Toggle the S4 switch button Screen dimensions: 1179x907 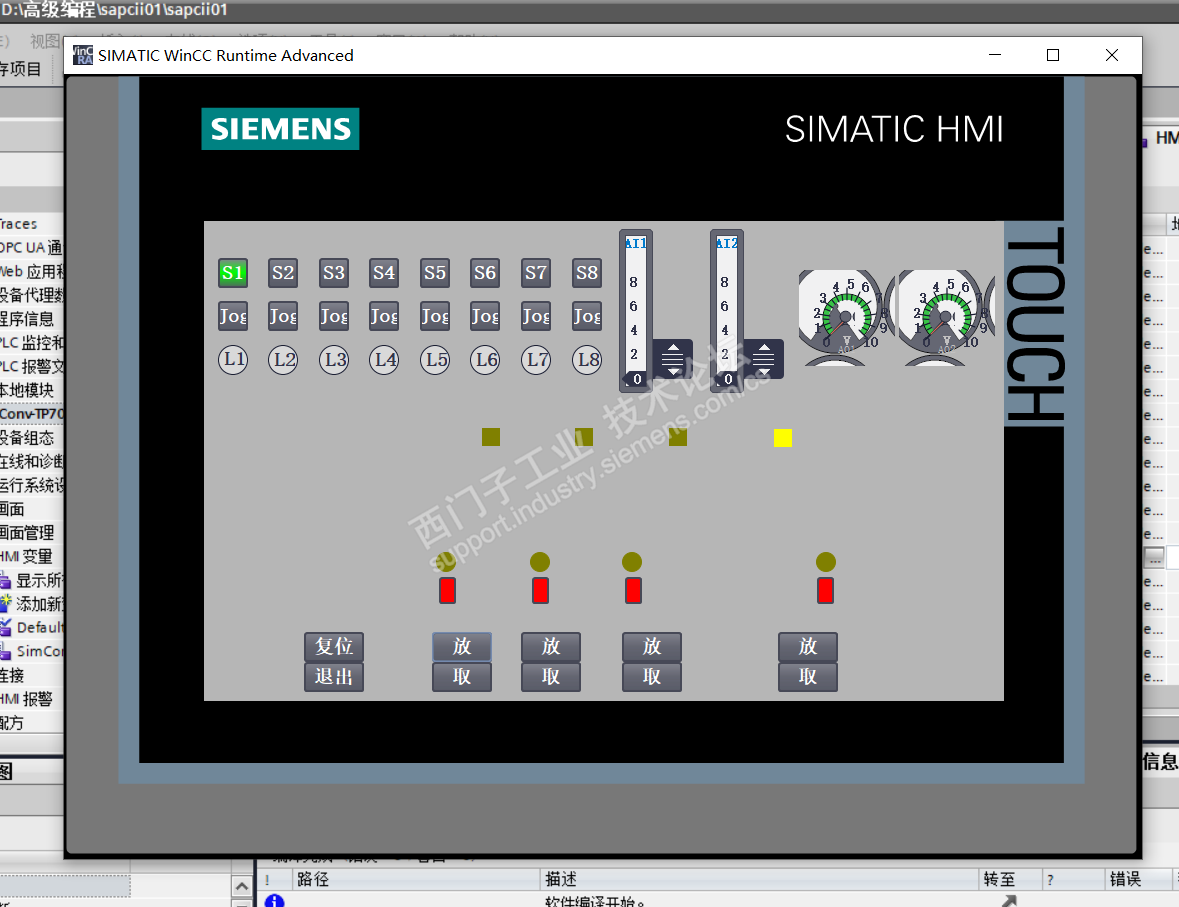coord(384,273)
